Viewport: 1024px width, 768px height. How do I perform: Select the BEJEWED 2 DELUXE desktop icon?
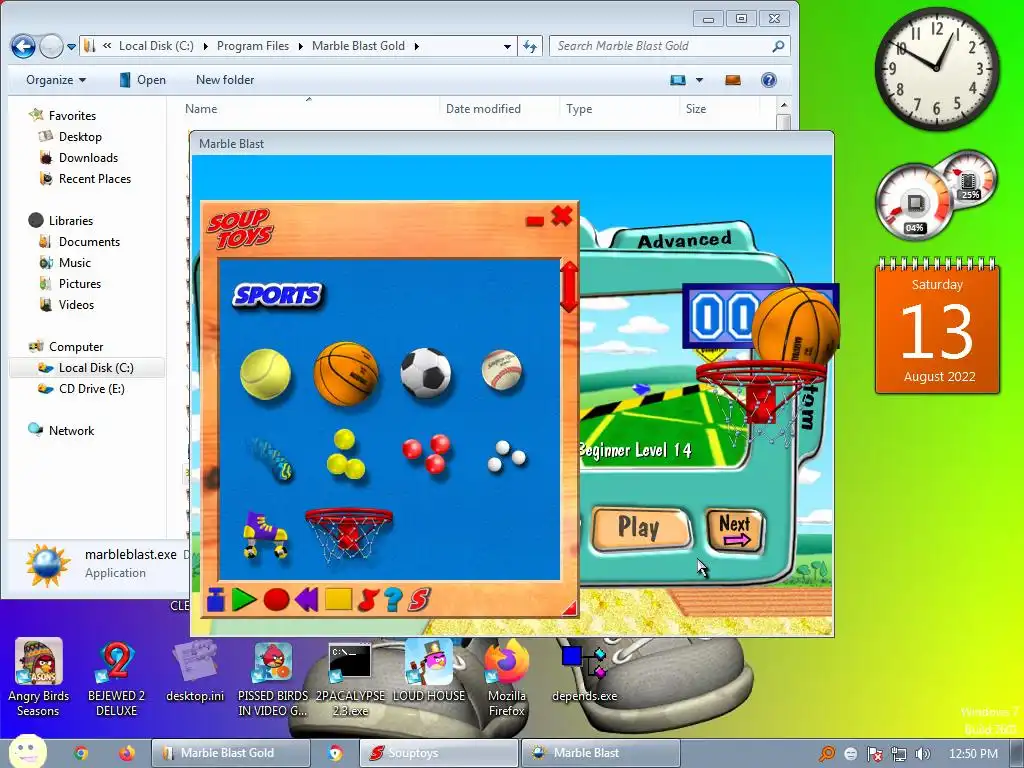(116, 677)
